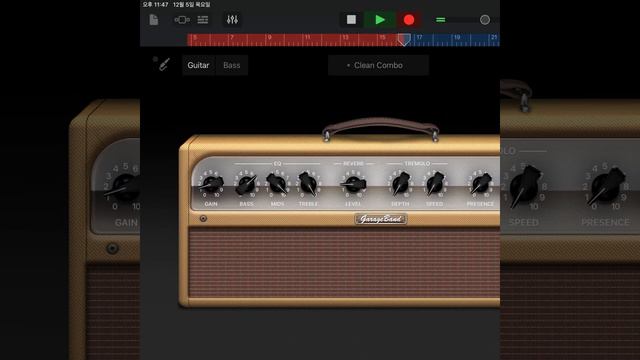The width and height of the screenshot is (640, 360).
Task: Open the mixer track controls icon
Action: pos(232,20)
